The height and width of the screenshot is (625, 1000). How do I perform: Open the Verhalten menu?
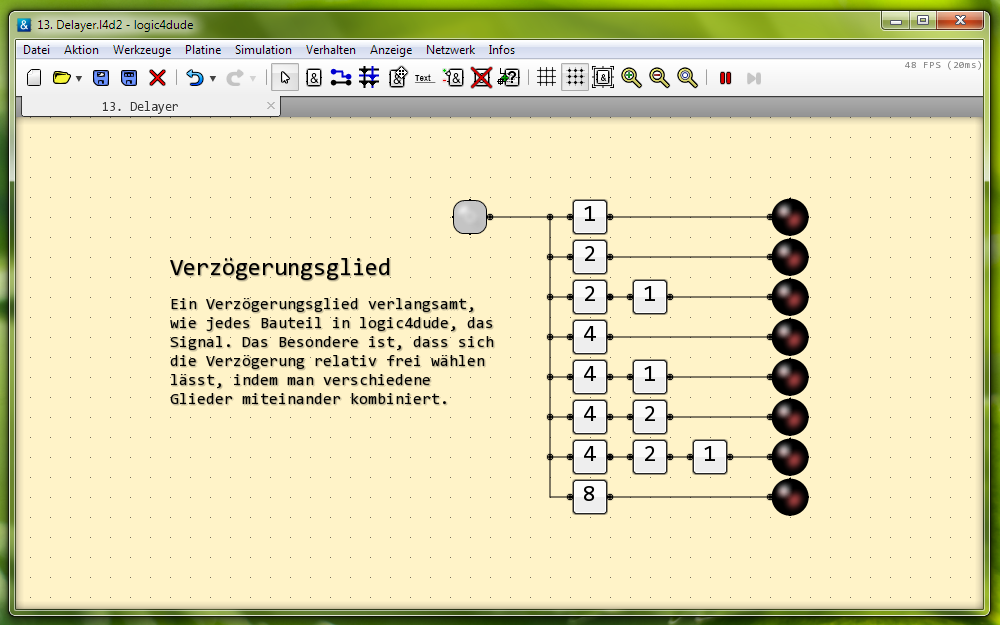click(330, 50)
